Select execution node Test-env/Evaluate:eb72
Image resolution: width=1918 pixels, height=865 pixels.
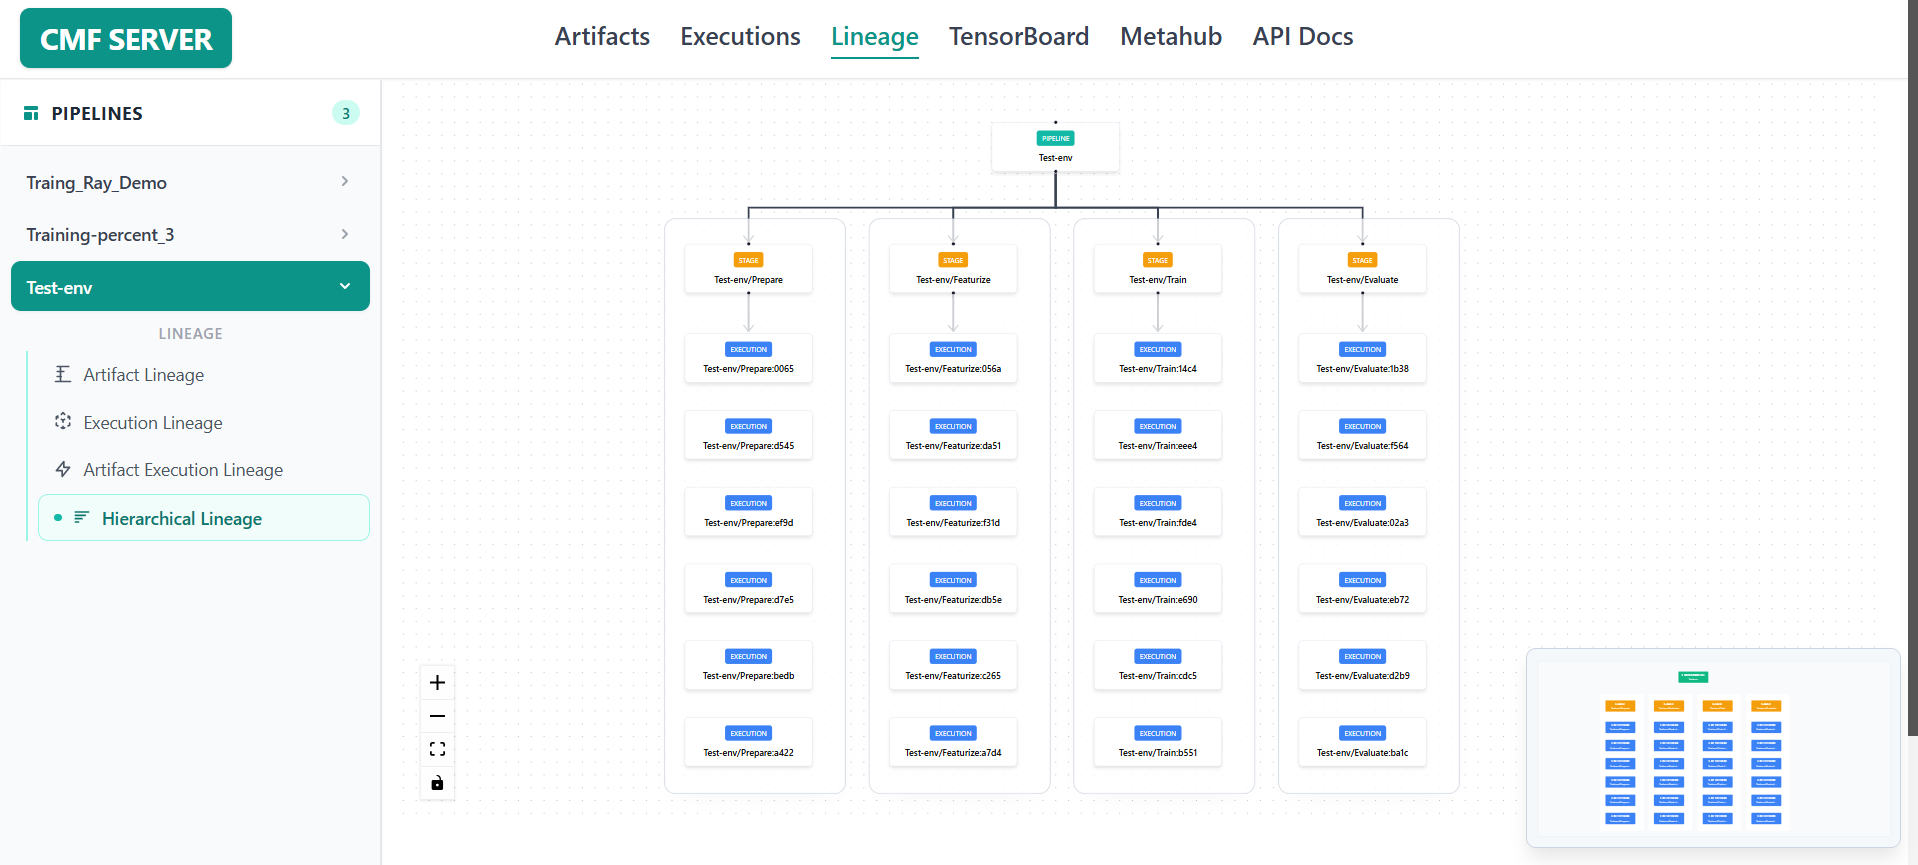(1362, 589)
